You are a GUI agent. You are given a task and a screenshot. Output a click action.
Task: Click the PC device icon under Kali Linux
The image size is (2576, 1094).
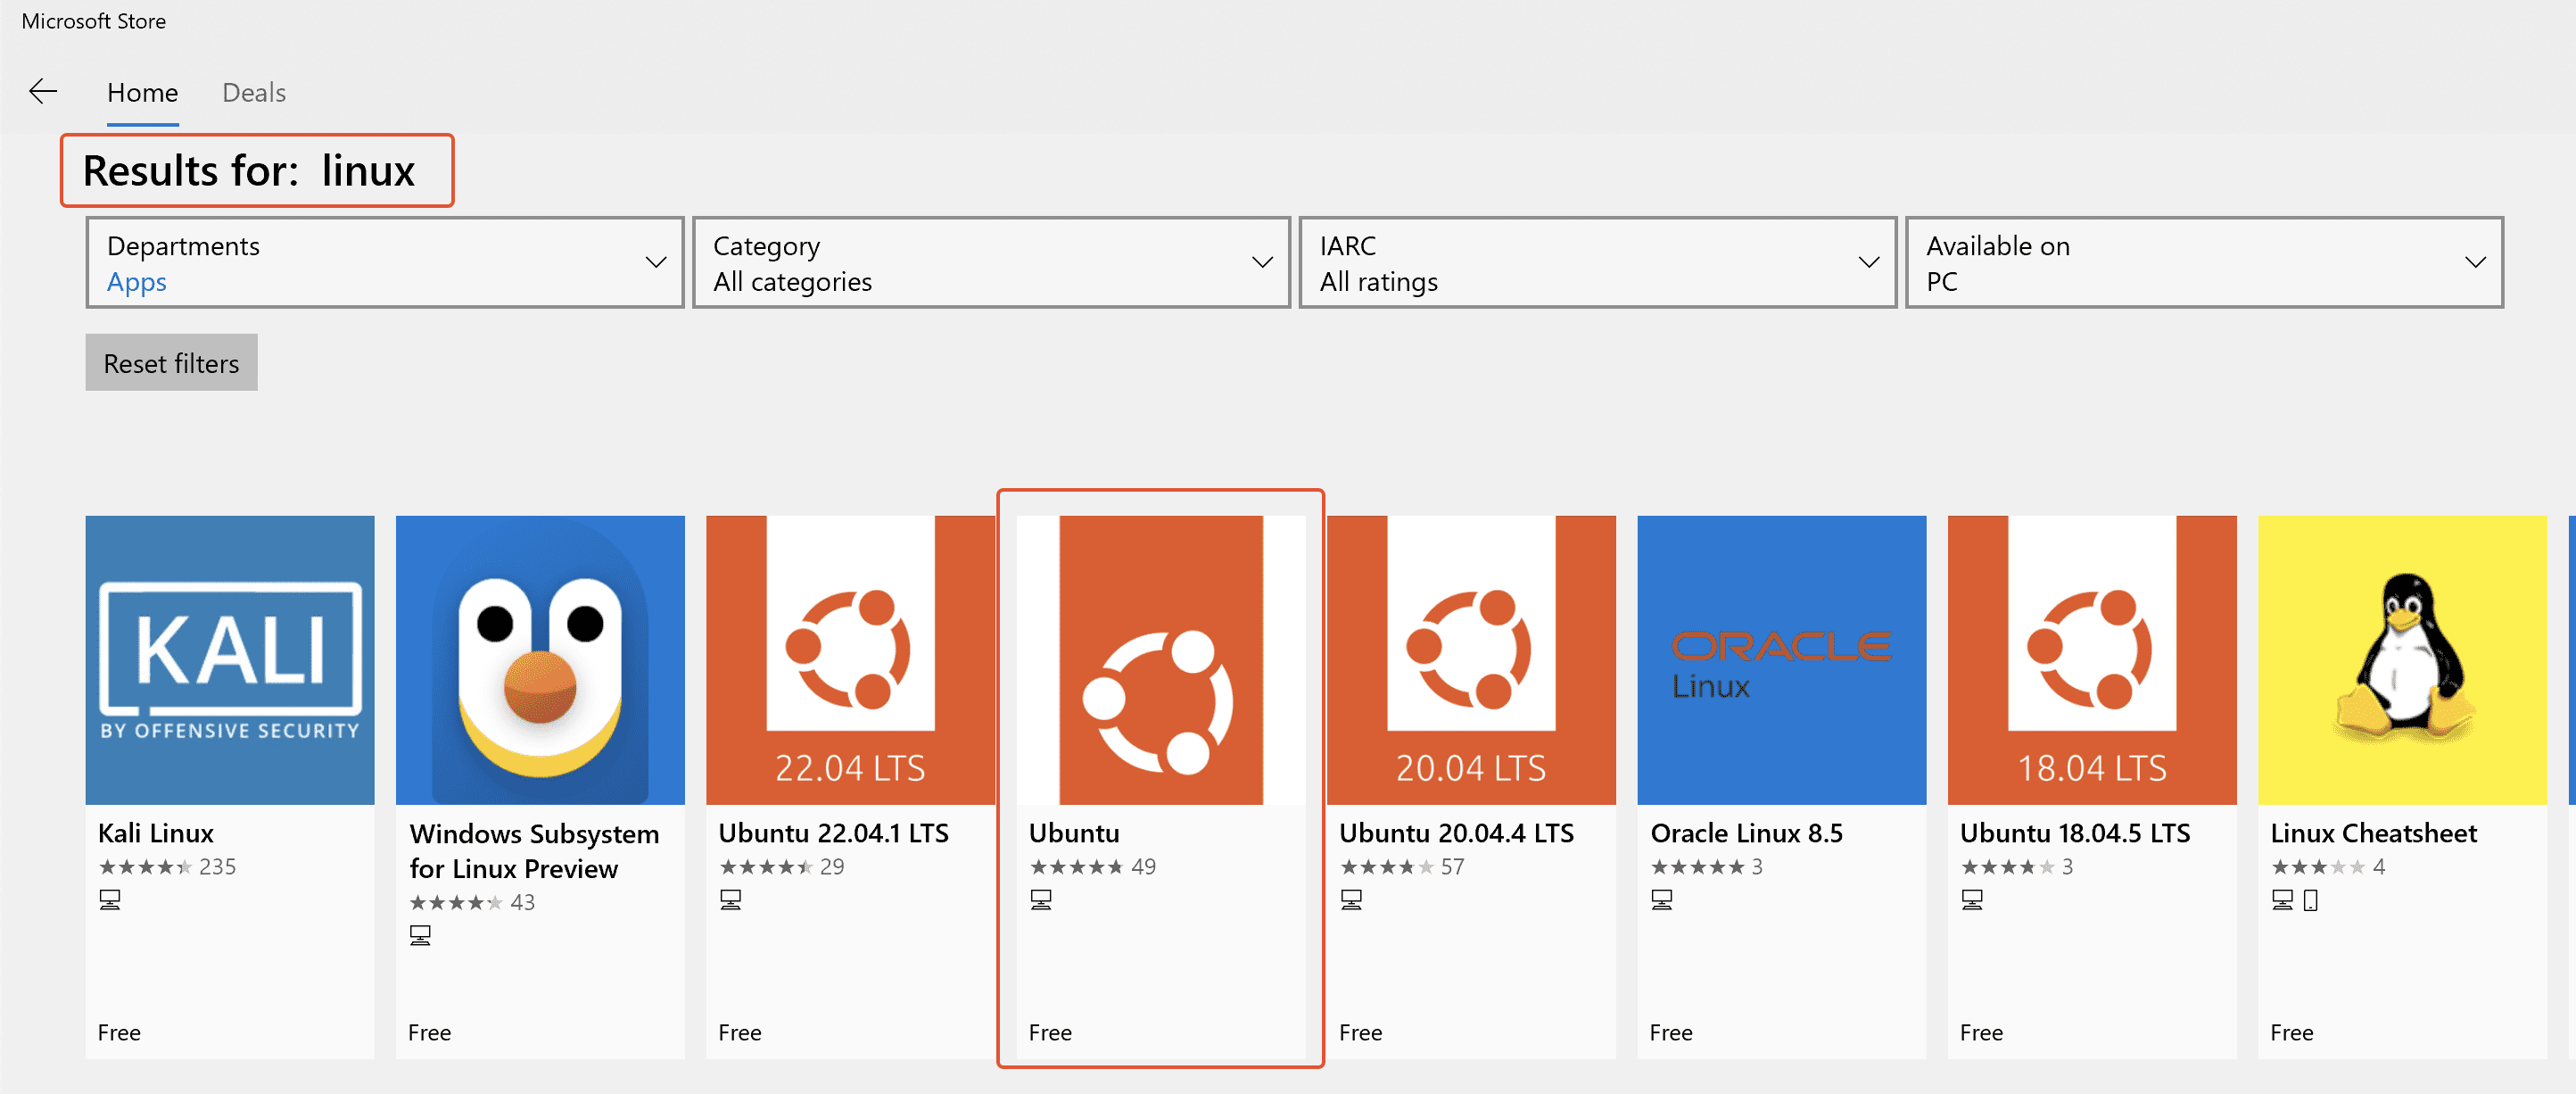pyautogui.click(x=110, y=900)
